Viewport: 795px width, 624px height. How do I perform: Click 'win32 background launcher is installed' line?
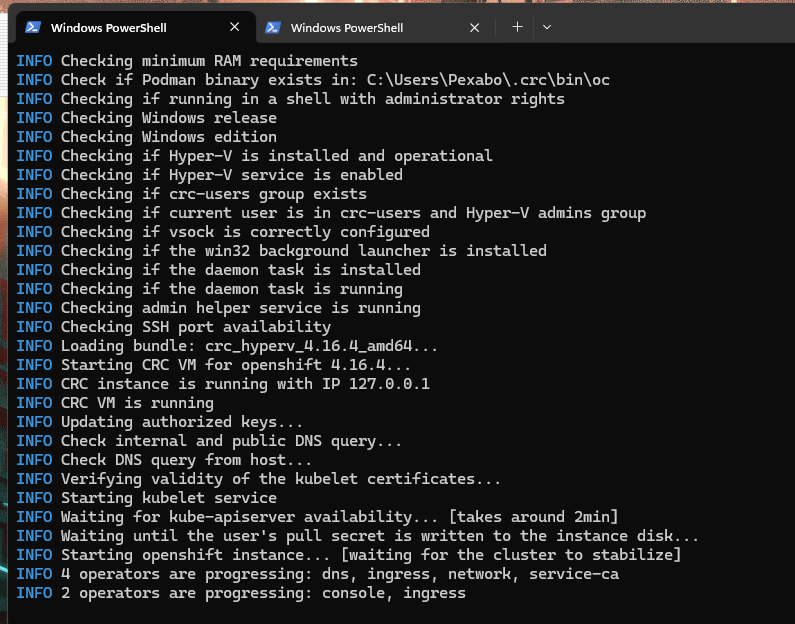coord(281,251)
